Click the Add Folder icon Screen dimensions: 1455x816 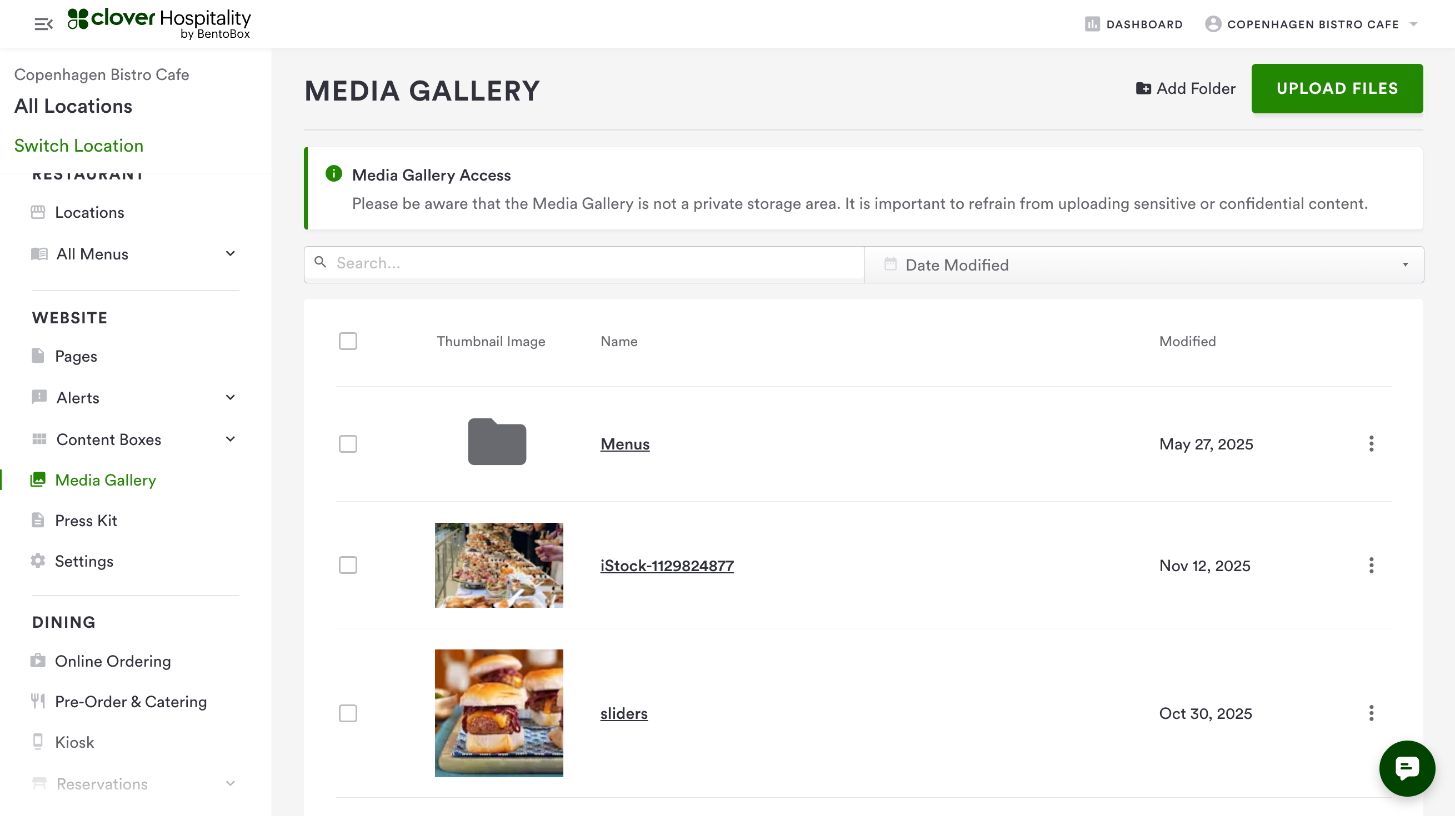pyautogui.click(x=1143, y=89)
